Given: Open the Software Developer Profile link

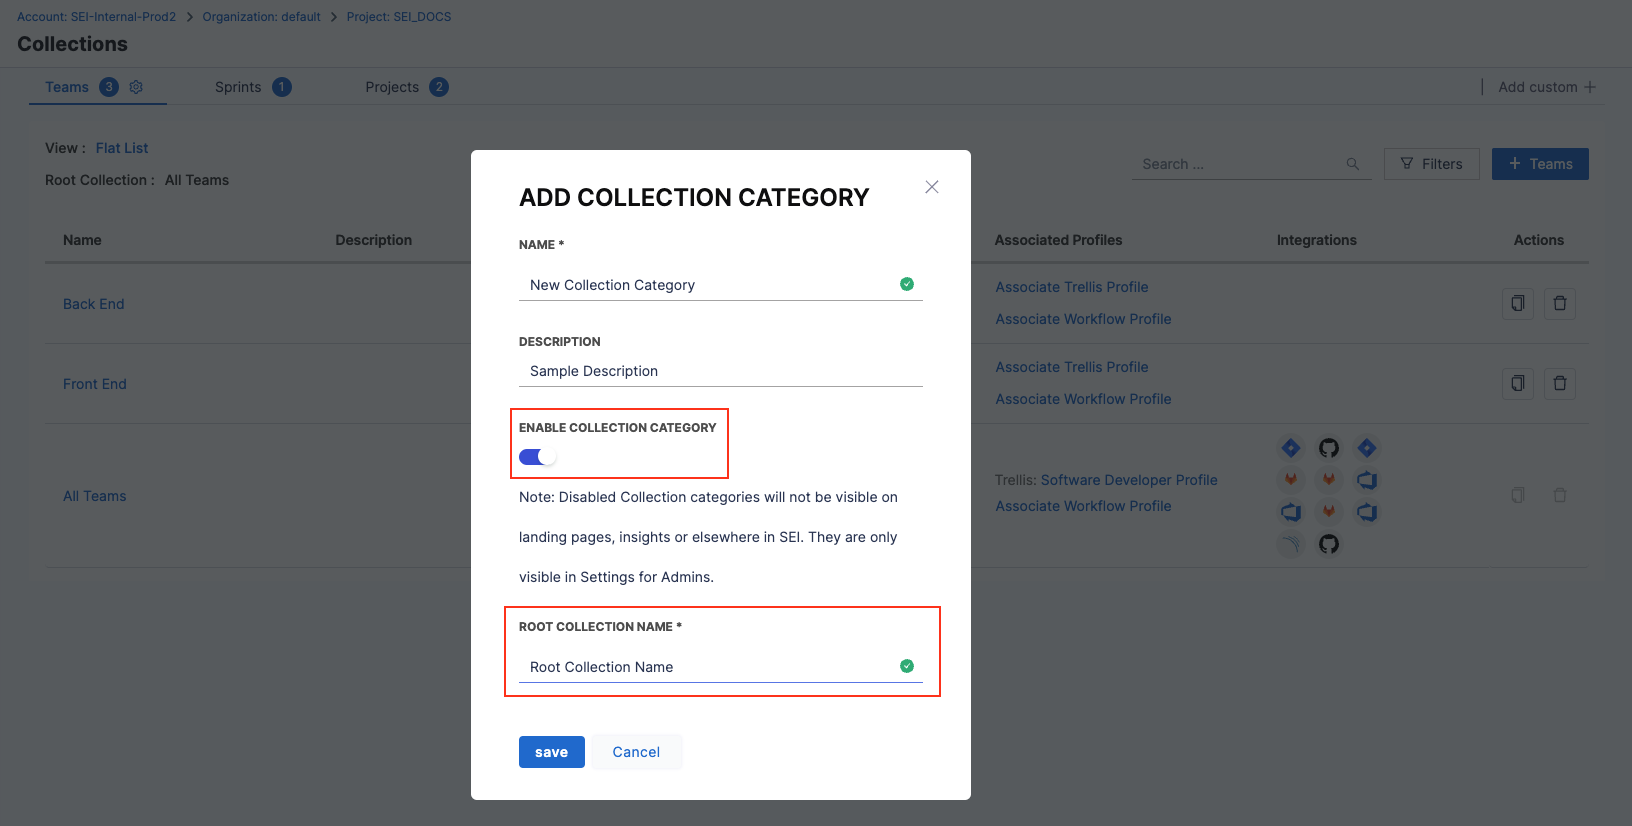Looking at the screenshot, I should pos(1129,480).
